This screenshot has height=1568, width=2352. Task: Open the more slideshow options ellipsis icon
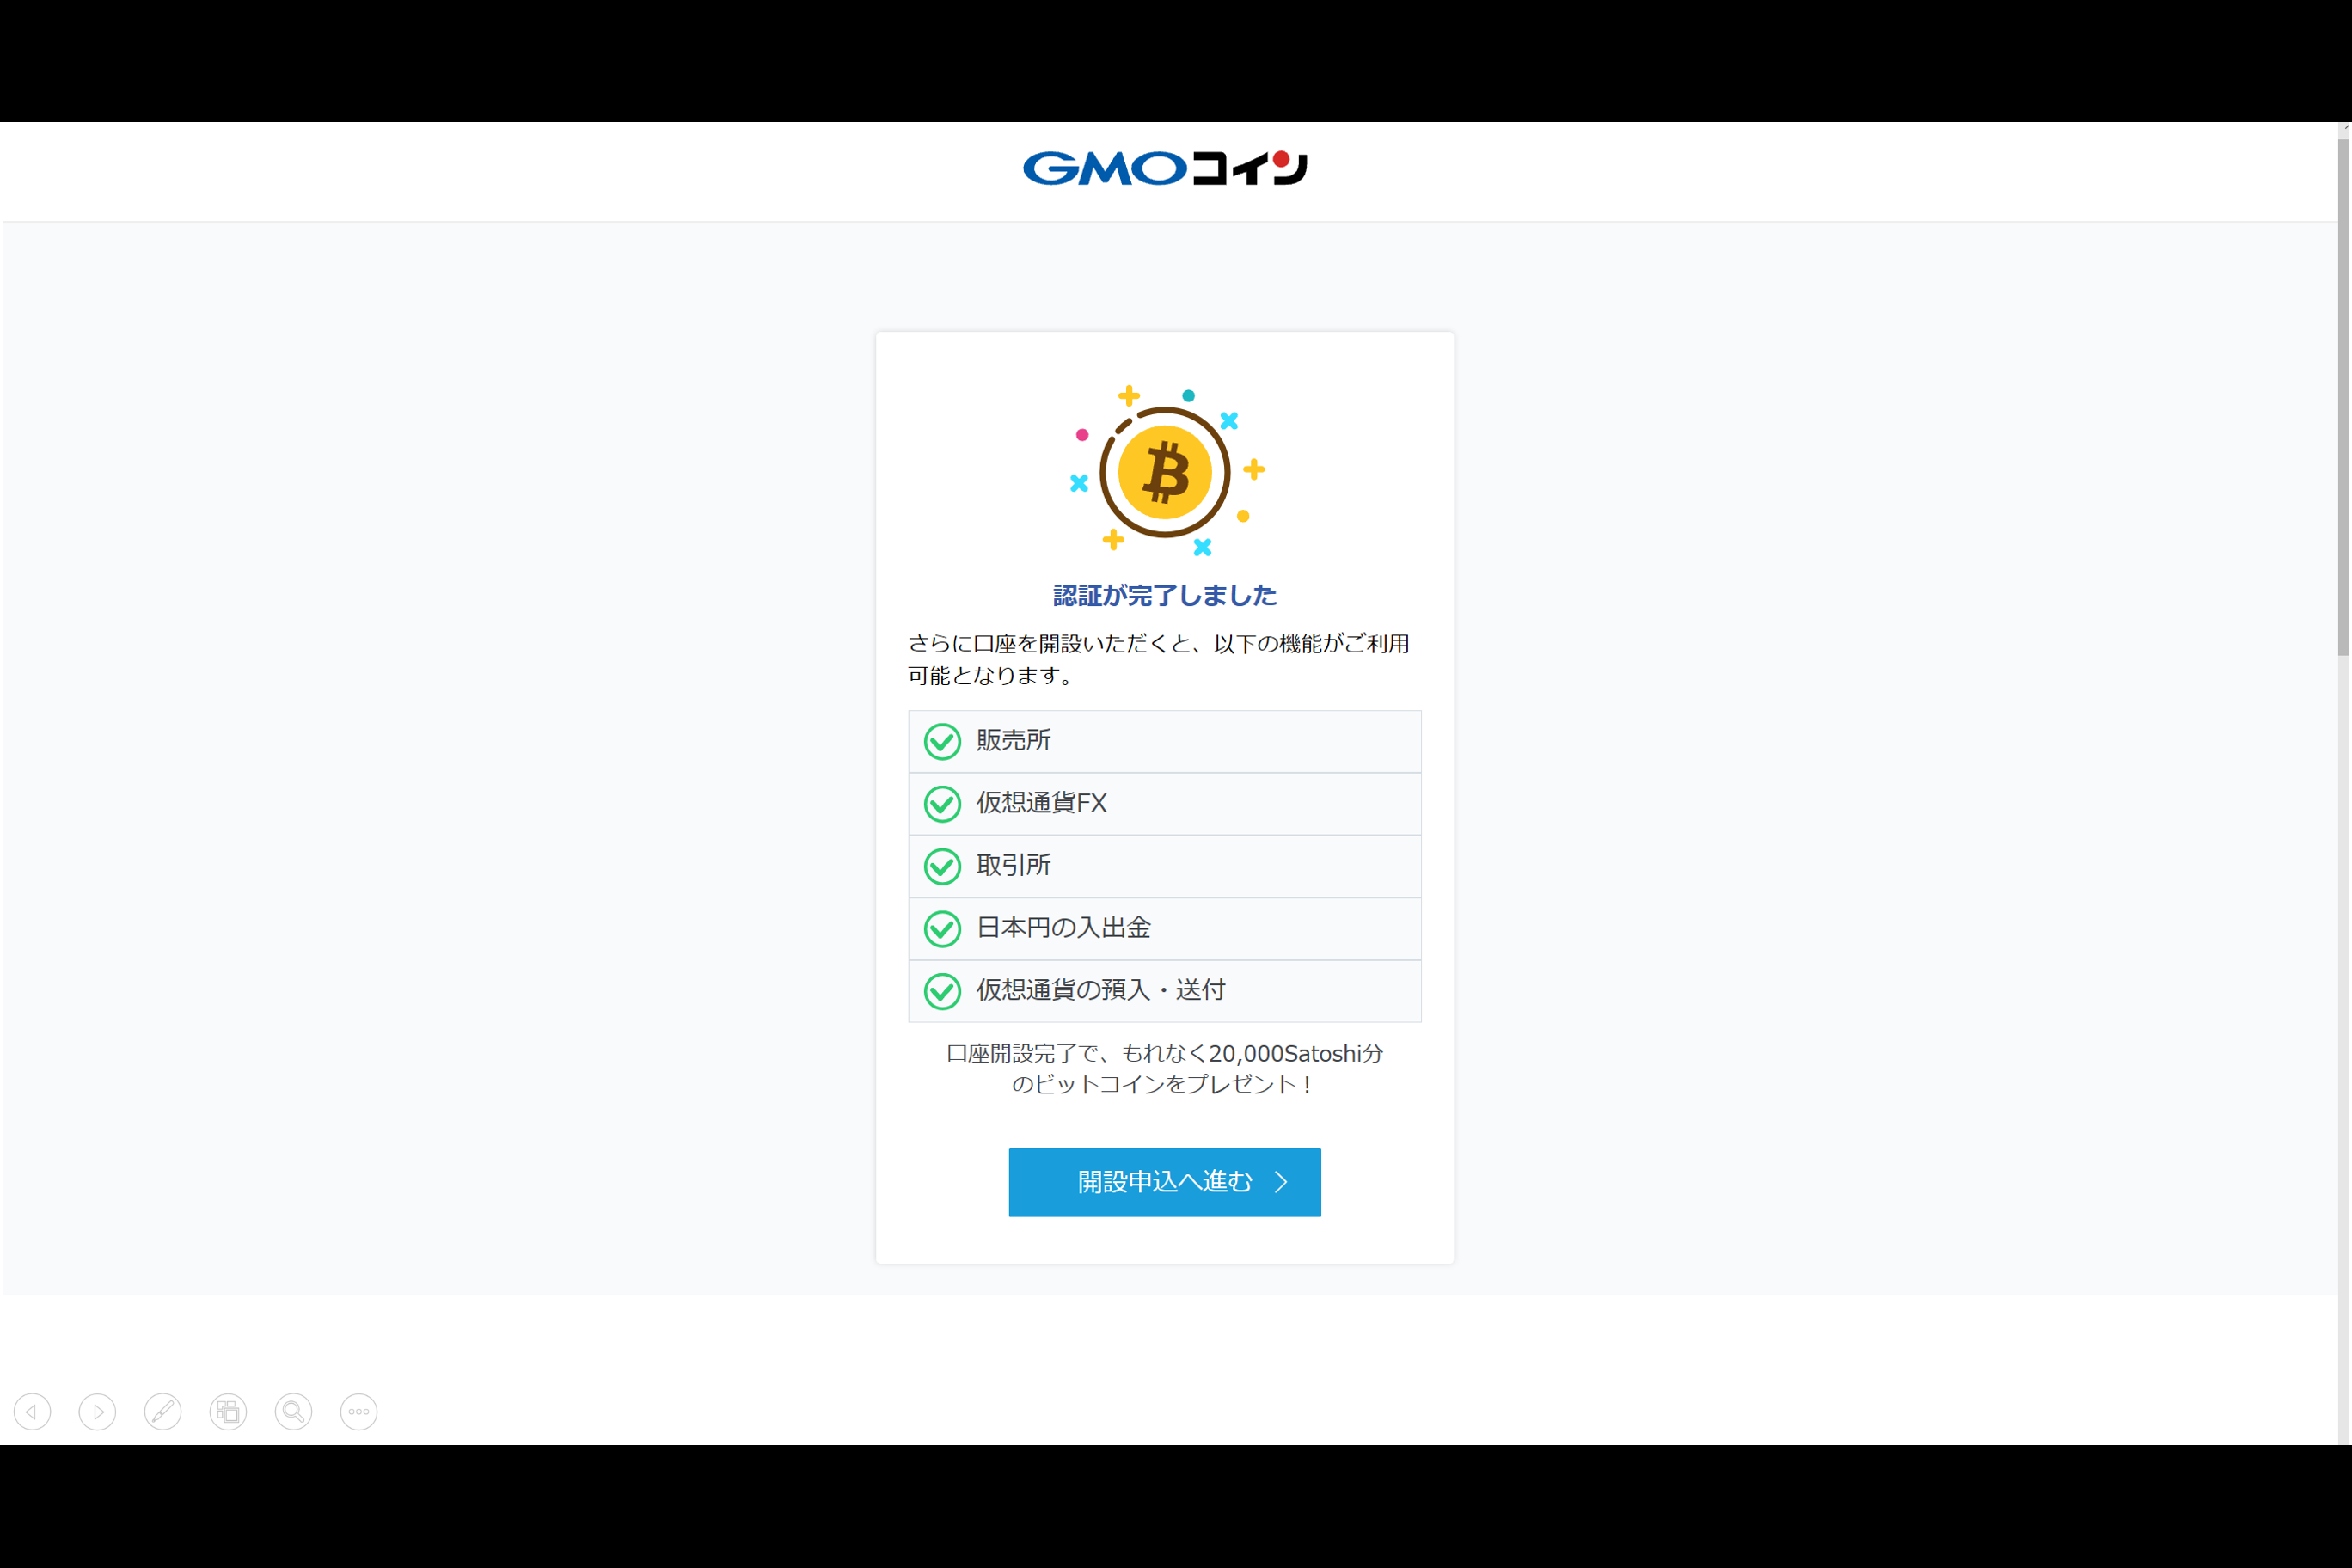359,1411
